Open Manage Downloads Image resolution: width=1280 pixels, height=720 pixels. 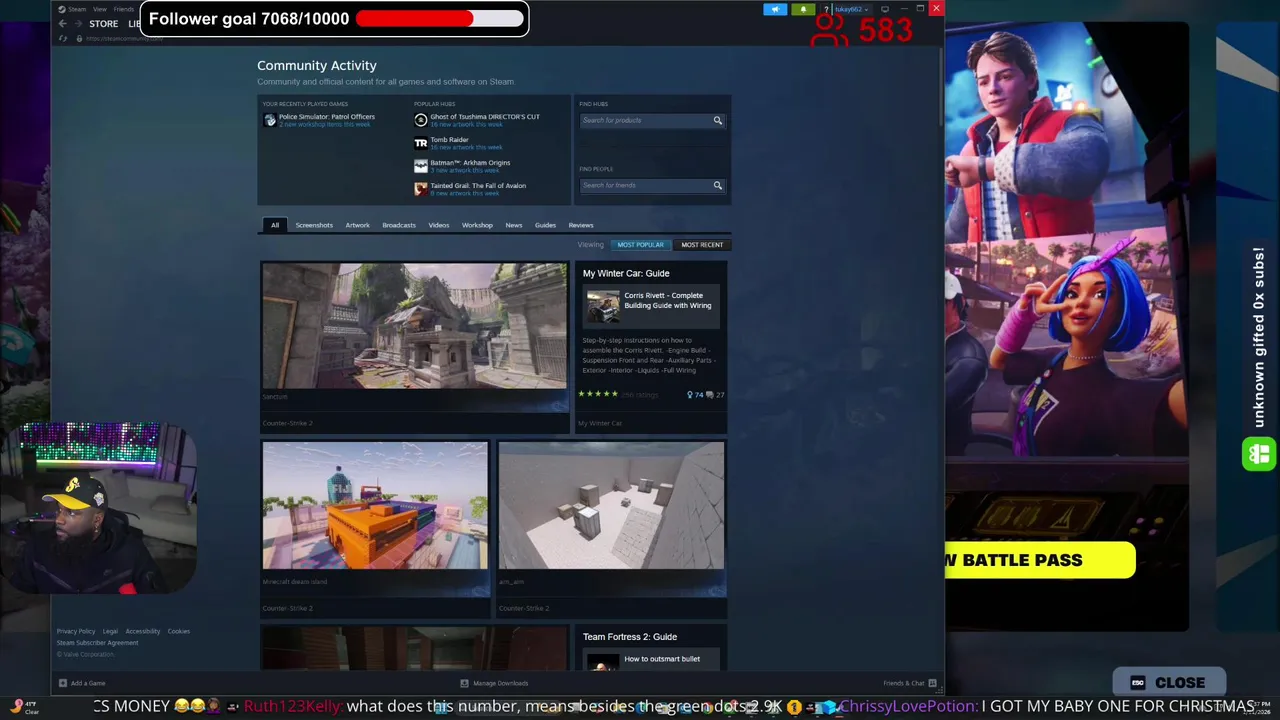(x=494, y=683)
